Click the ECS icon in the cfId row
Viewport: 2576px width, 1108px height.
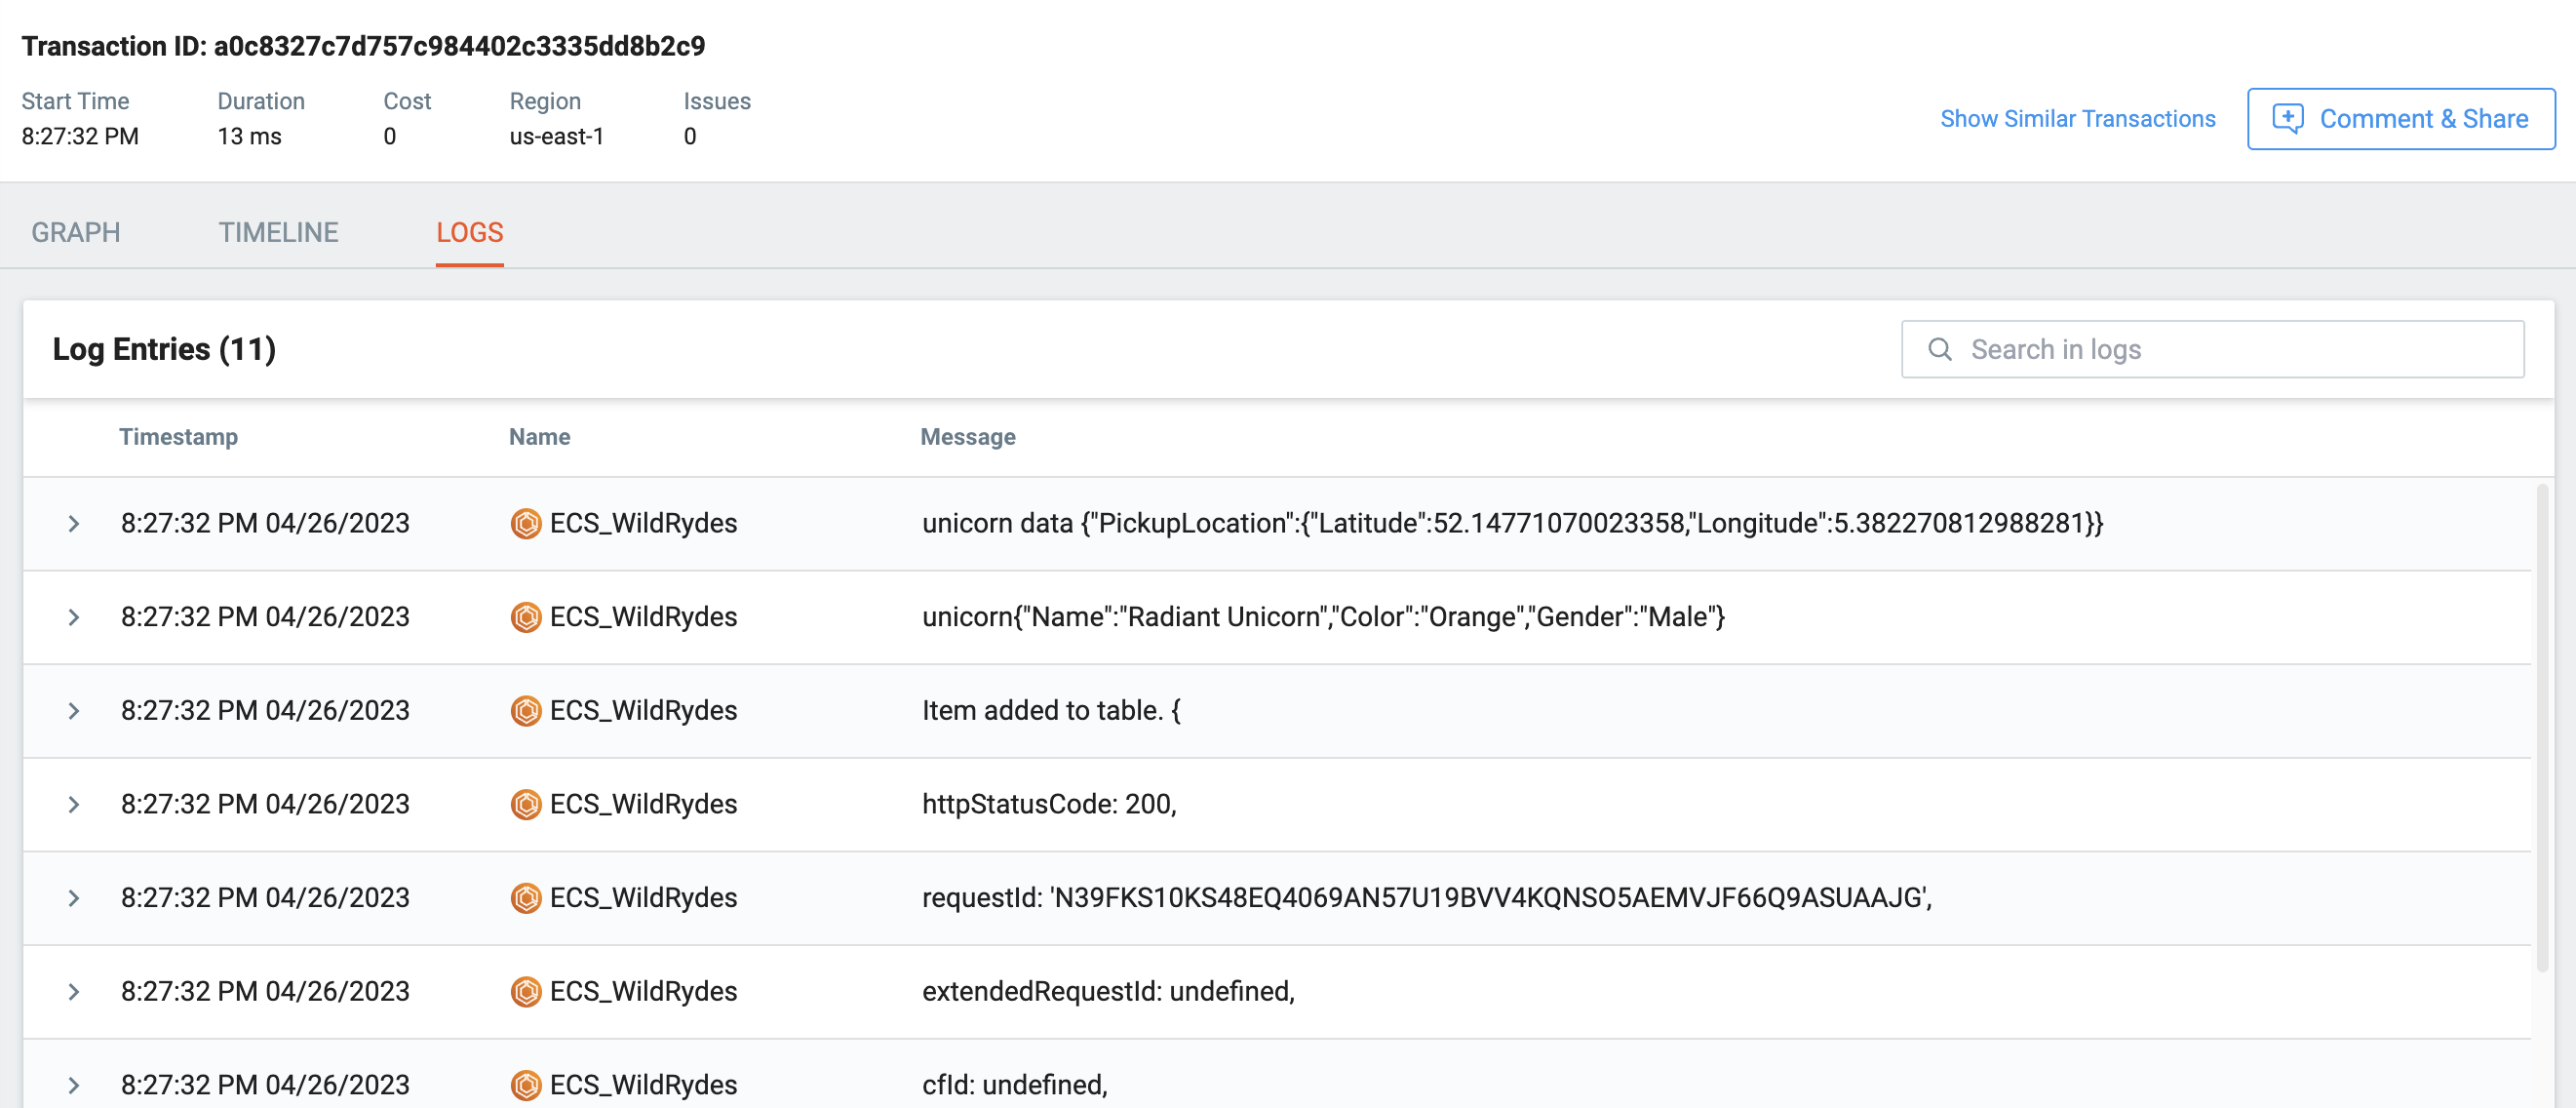tap(526, 1085)
